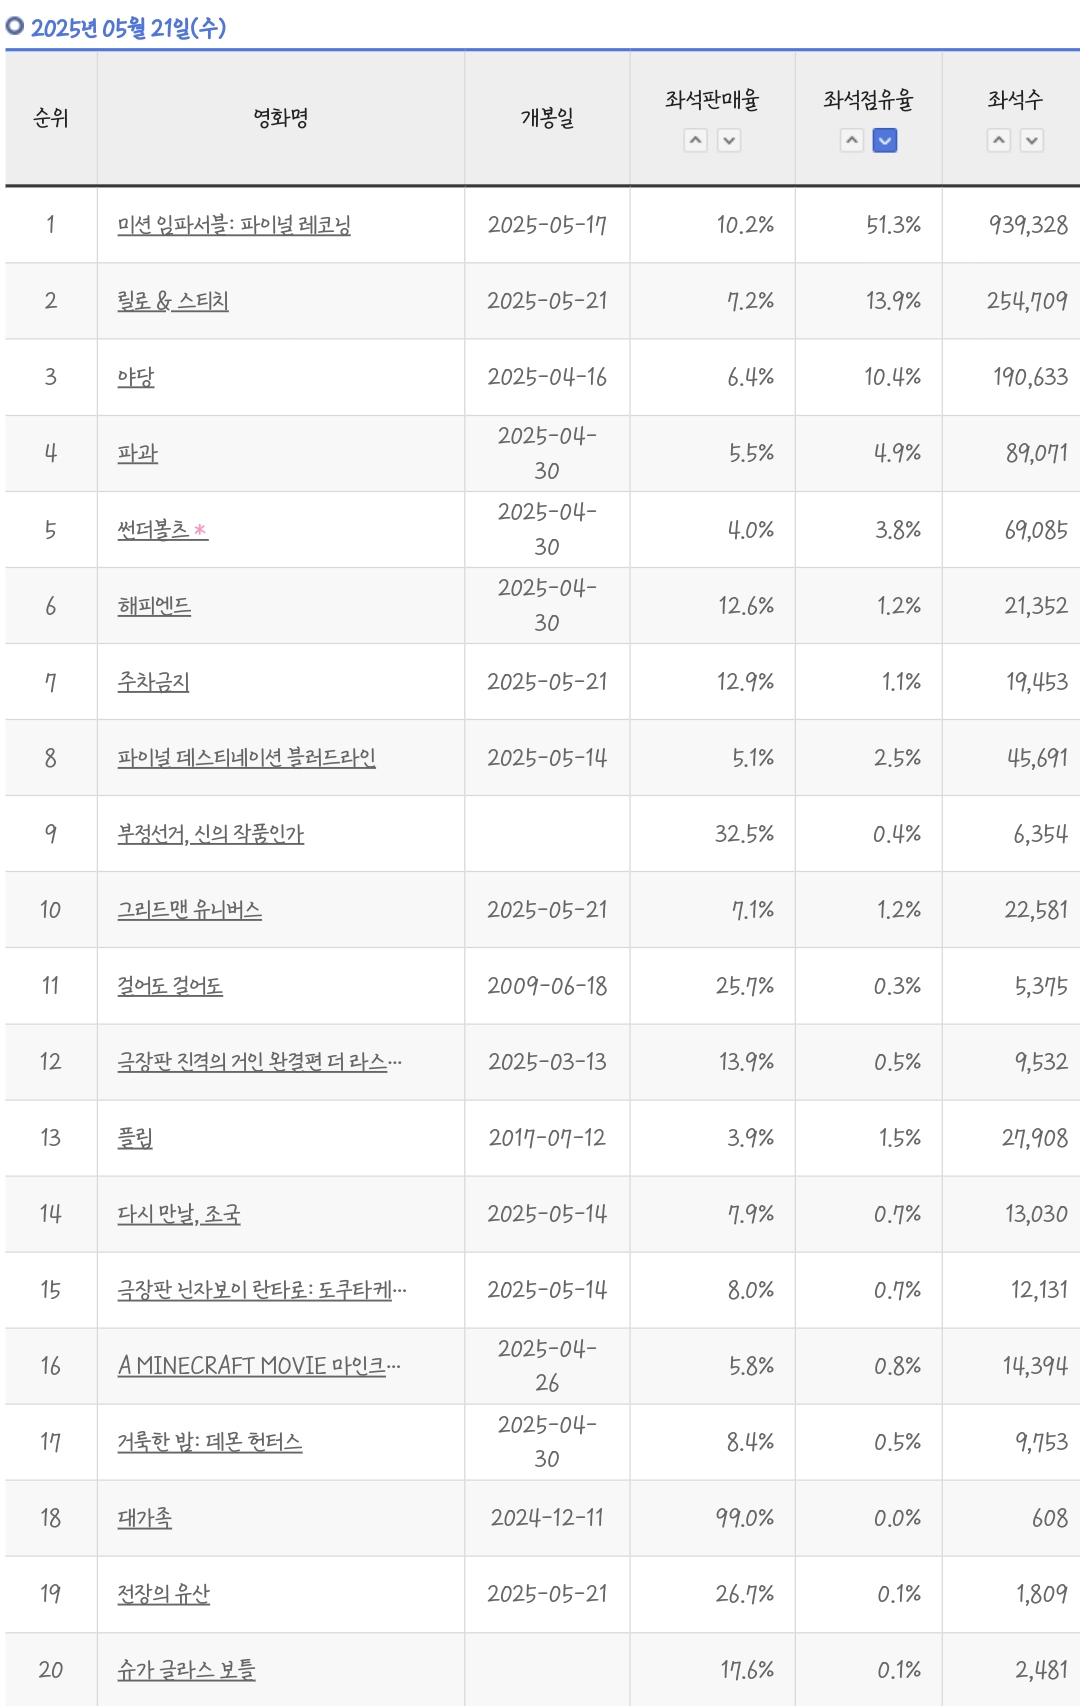Sort 좌석수 column ascending
This screenshot has height=1706, width=1080.
pyautogui.click(x=999, y=141)
